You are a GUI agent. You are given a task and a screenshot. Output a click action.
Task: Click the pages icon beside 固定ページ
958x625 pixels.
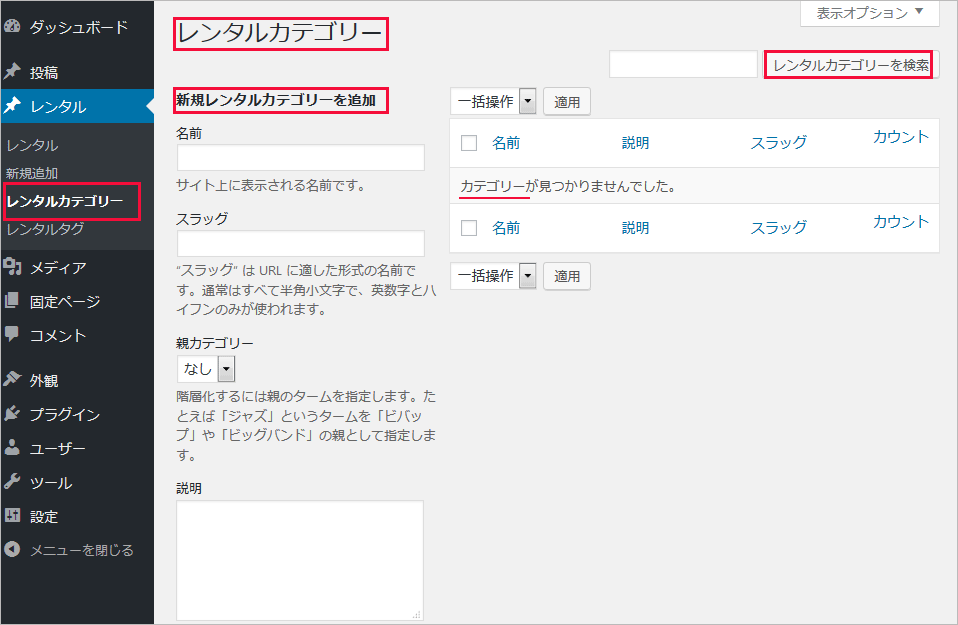tap(13, 301)
